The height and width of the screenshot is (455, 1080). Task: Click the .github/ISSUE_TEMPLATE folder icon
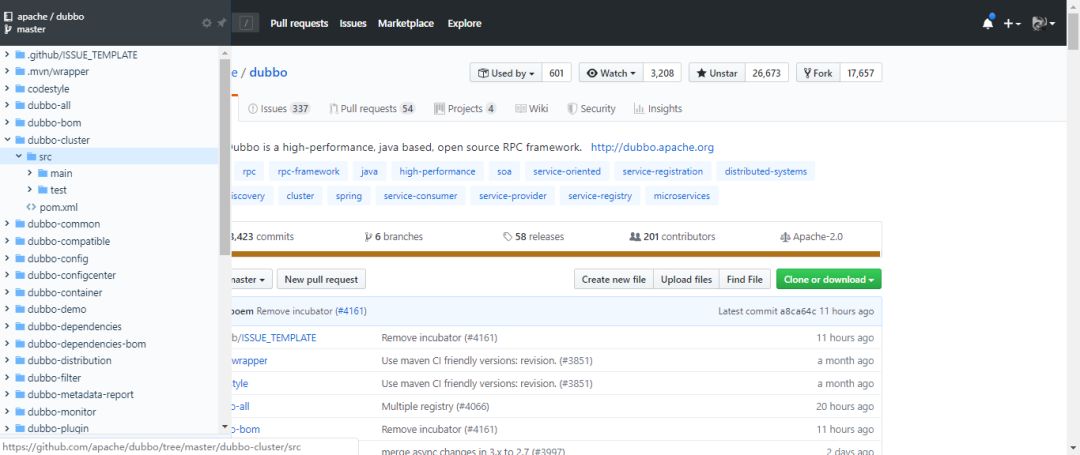coord(20,54)
